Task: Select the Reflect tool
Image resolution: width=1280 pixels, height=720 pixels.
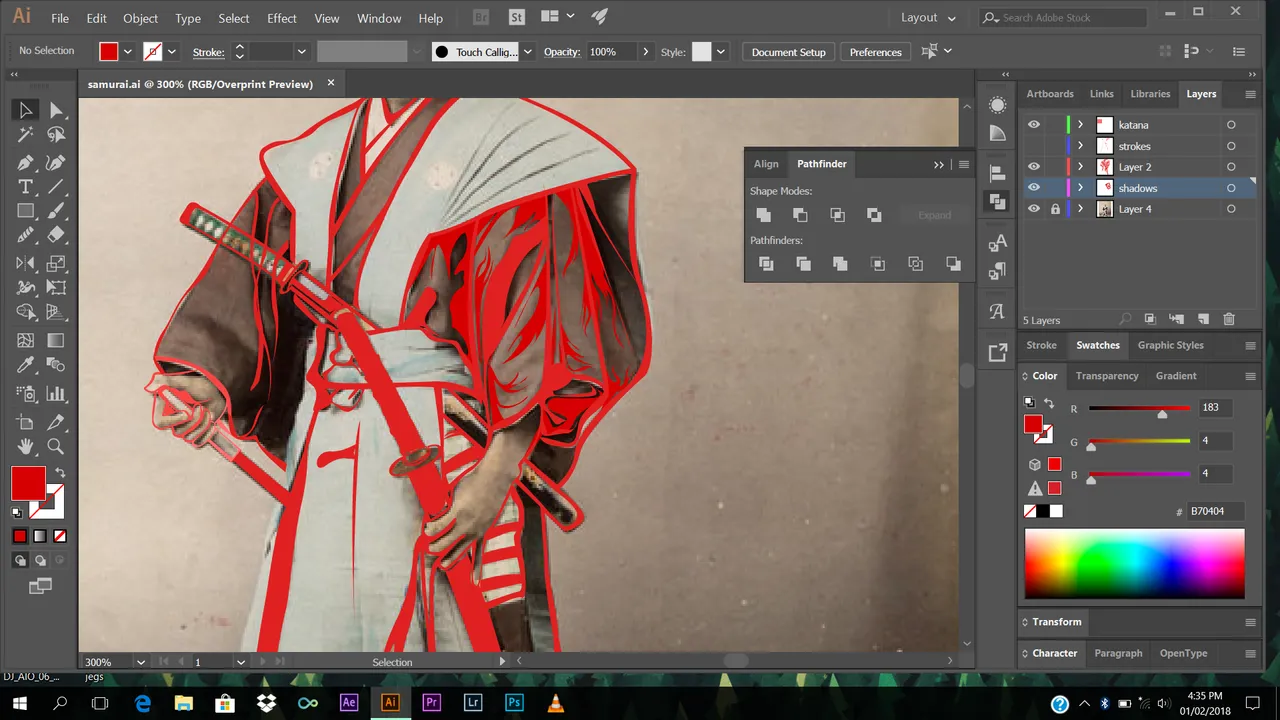Action: [x=26, y=263]
